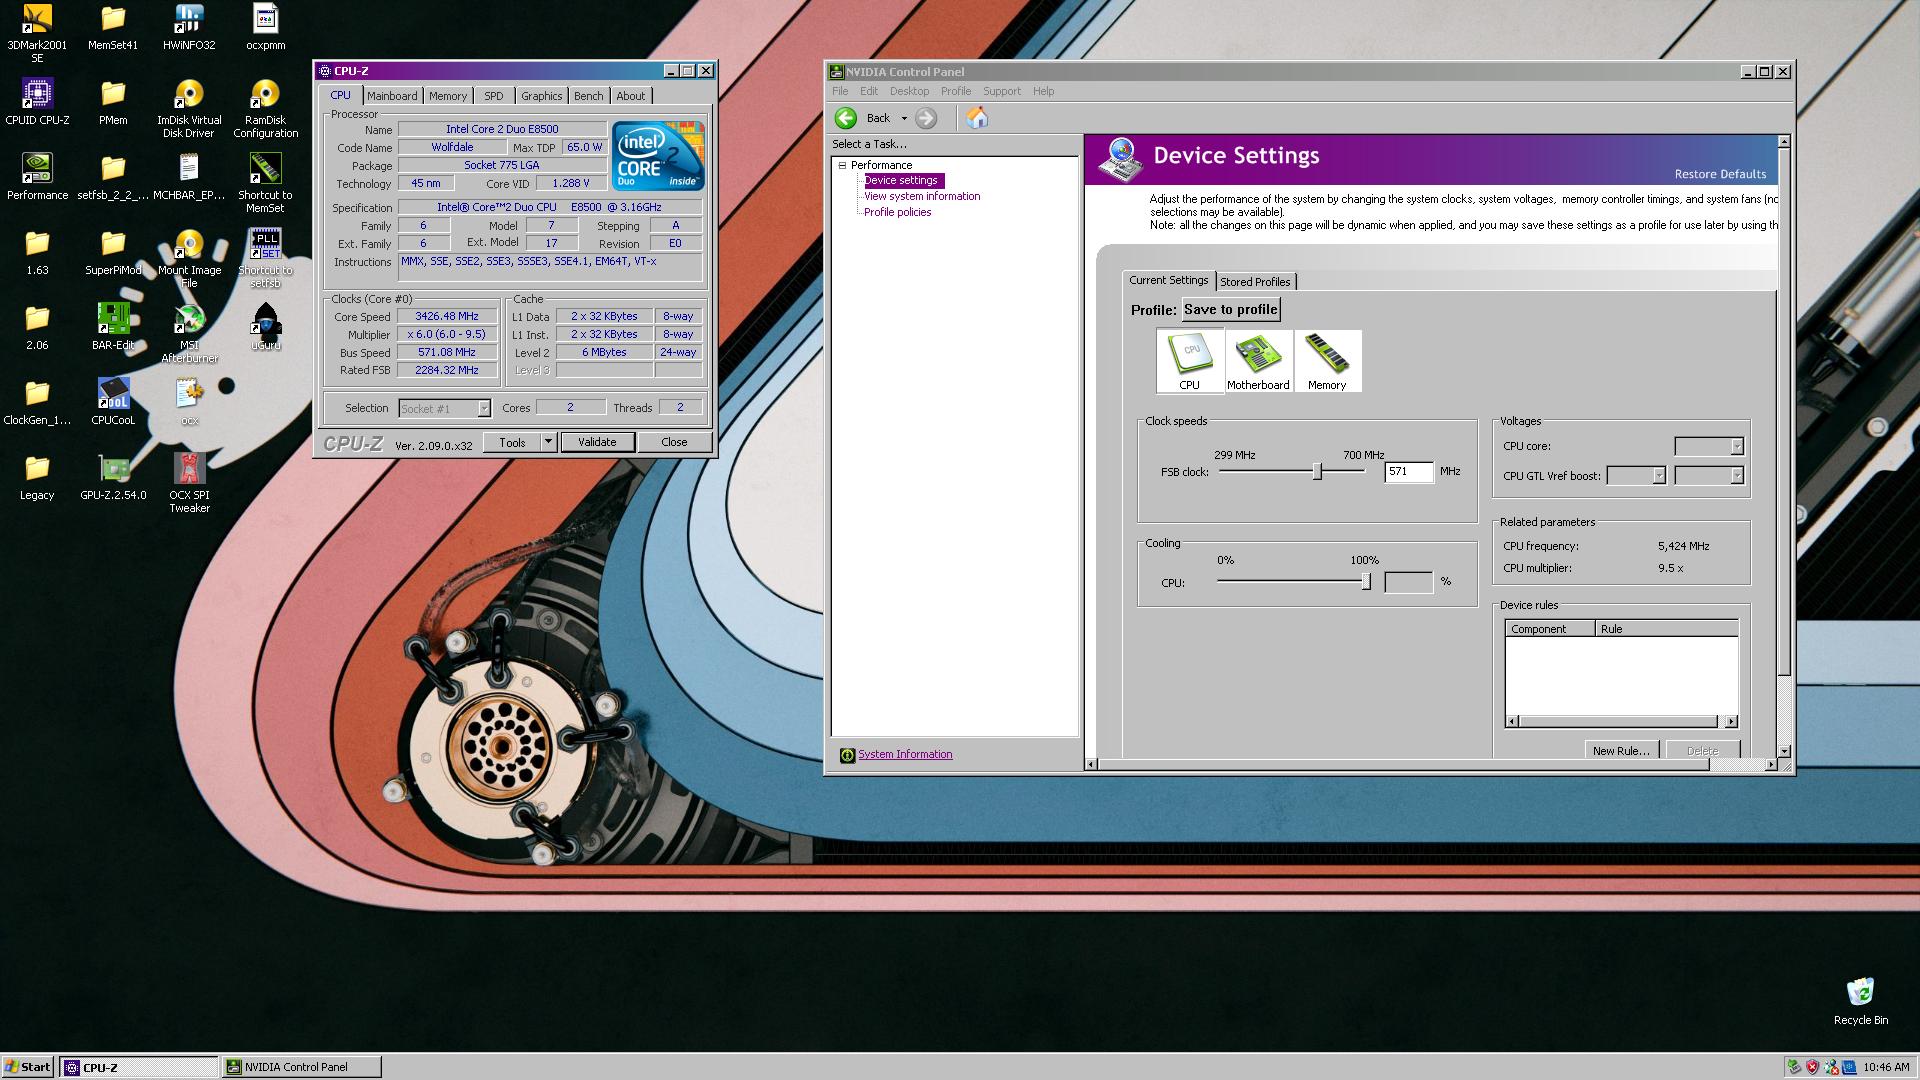The width and height of the screenshot is (1920, 1080).
Task: Collapse the Performance tree node
Action: pyautogui.click(x=842, y=165)
